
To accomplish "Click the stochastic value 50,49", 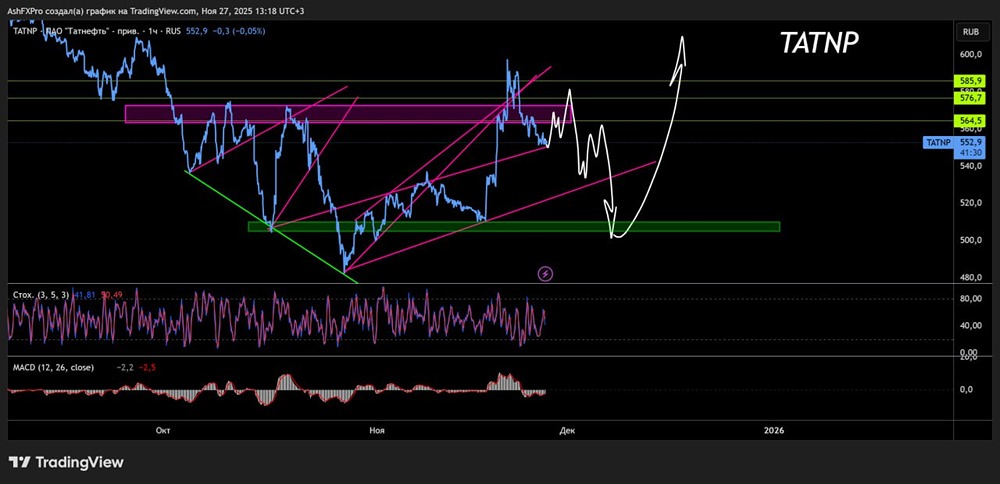I will click(x=110, y=295).
